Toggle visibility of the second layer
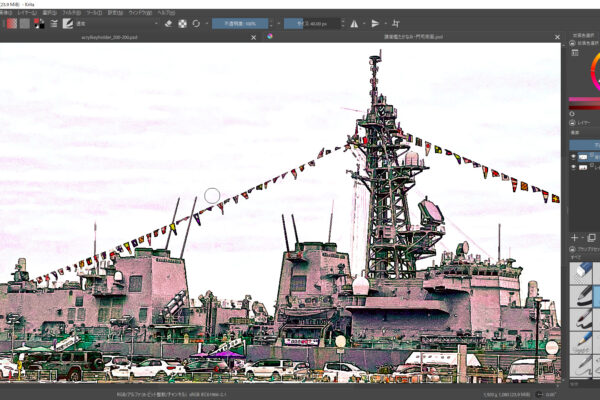600x400 pixels. coord(573,167)
